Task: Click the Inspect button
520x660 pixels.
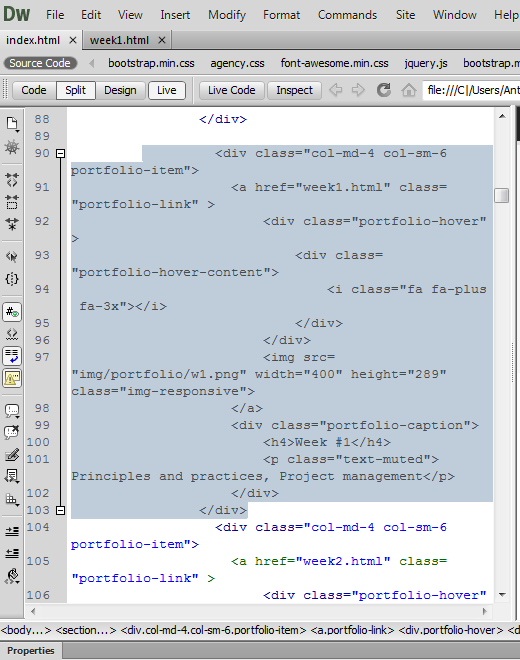Action: pos(294,90)
